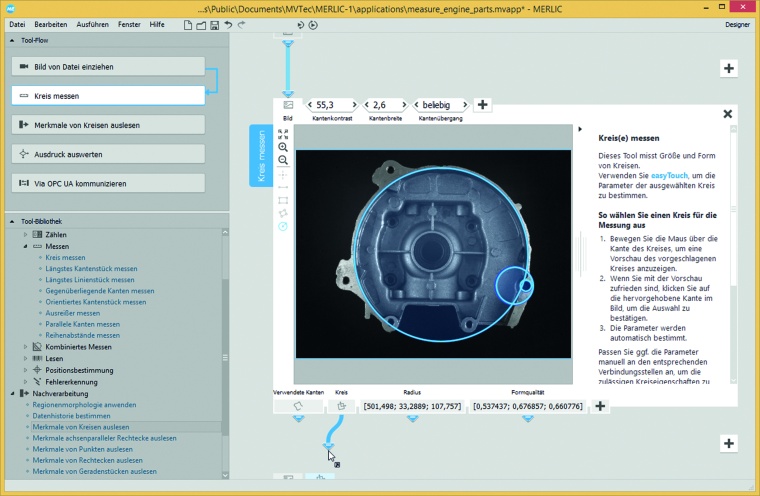Zoom out of the image view
760x496 pixels.
(x=283, y=160)
